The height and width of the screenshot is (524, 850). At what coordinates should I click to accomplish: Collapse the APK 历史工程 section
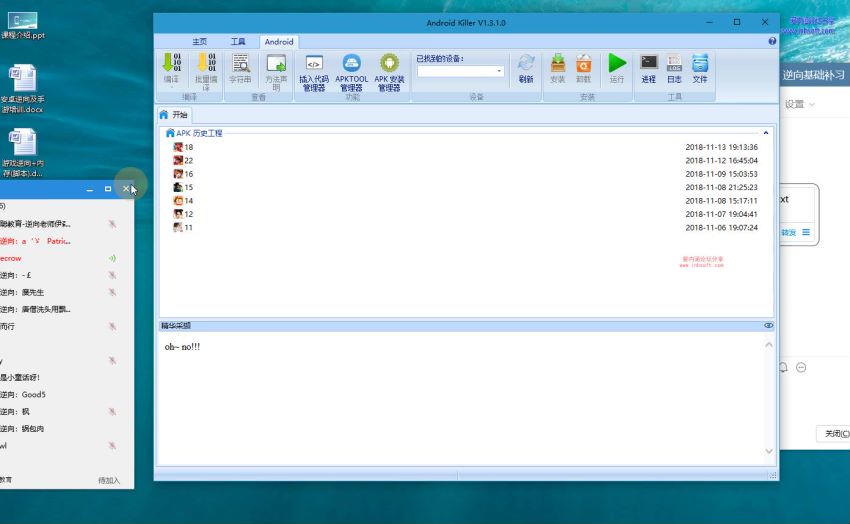pyautogui.click(x=765, y=133)
